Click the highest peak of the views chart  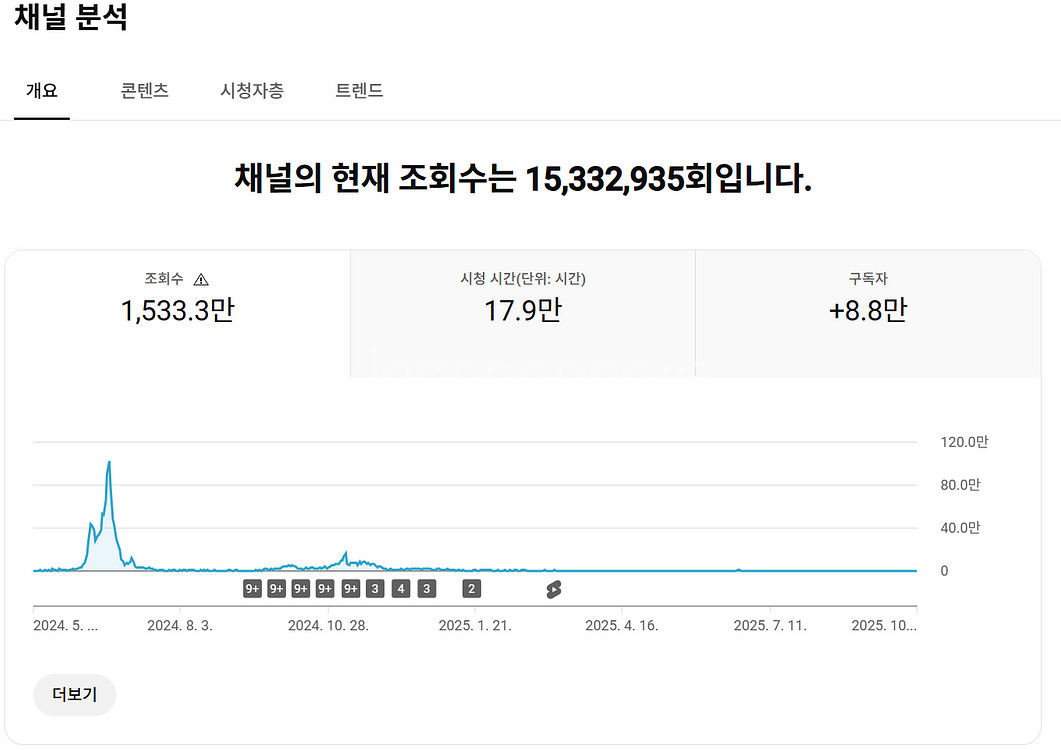pyautogui.click(x=109, y=462)
